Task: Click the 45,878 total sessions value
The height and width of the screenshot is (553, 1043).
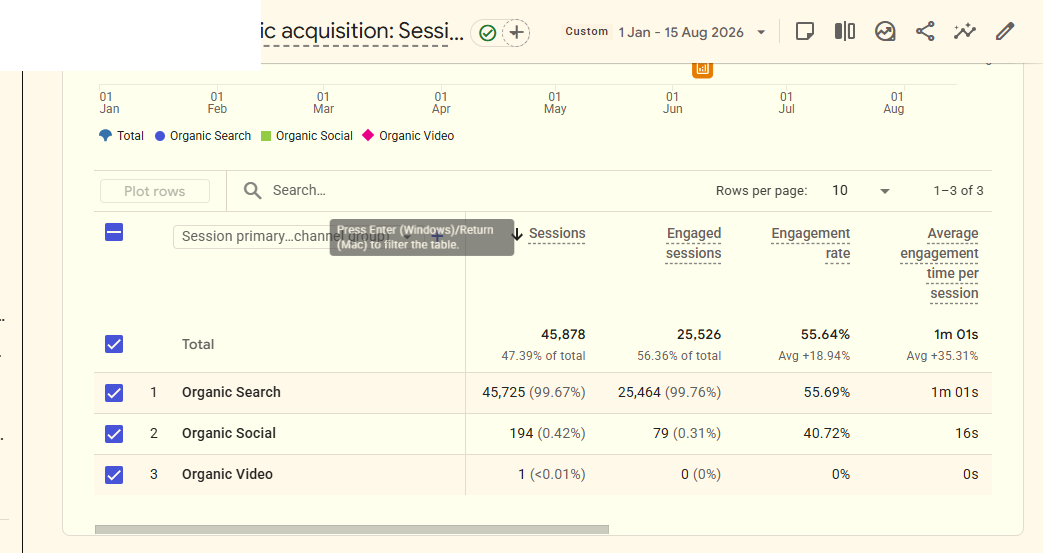Action: click(563, 335)
